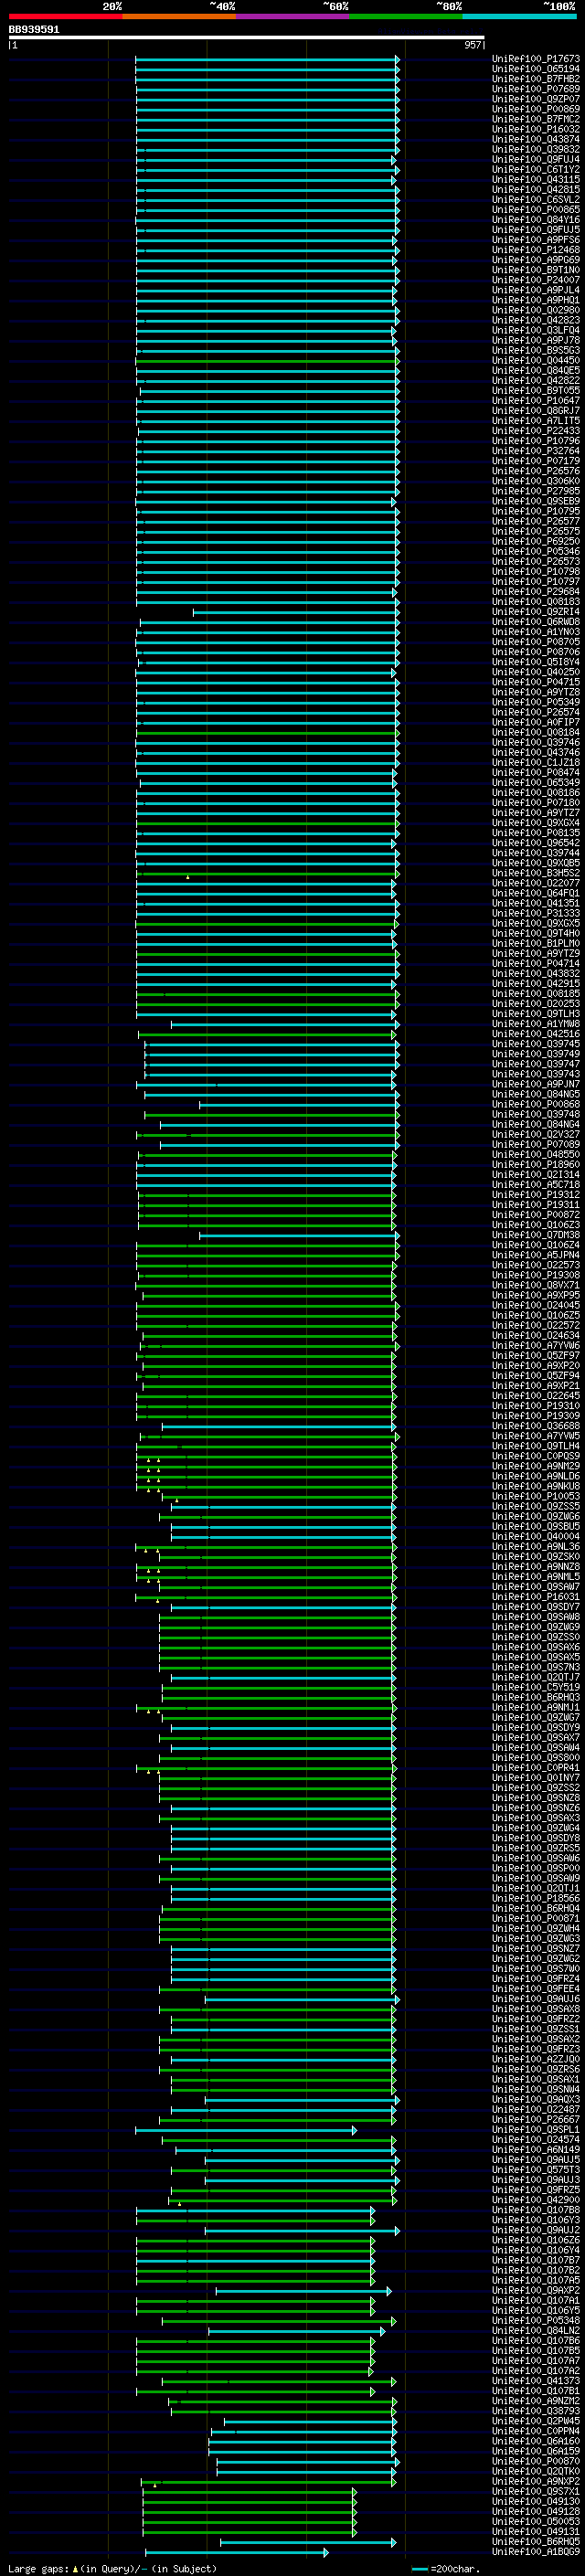The image size is (585, 2576).
Task: Select label UniRef100_Q84QE5
Action: [536, 370]
